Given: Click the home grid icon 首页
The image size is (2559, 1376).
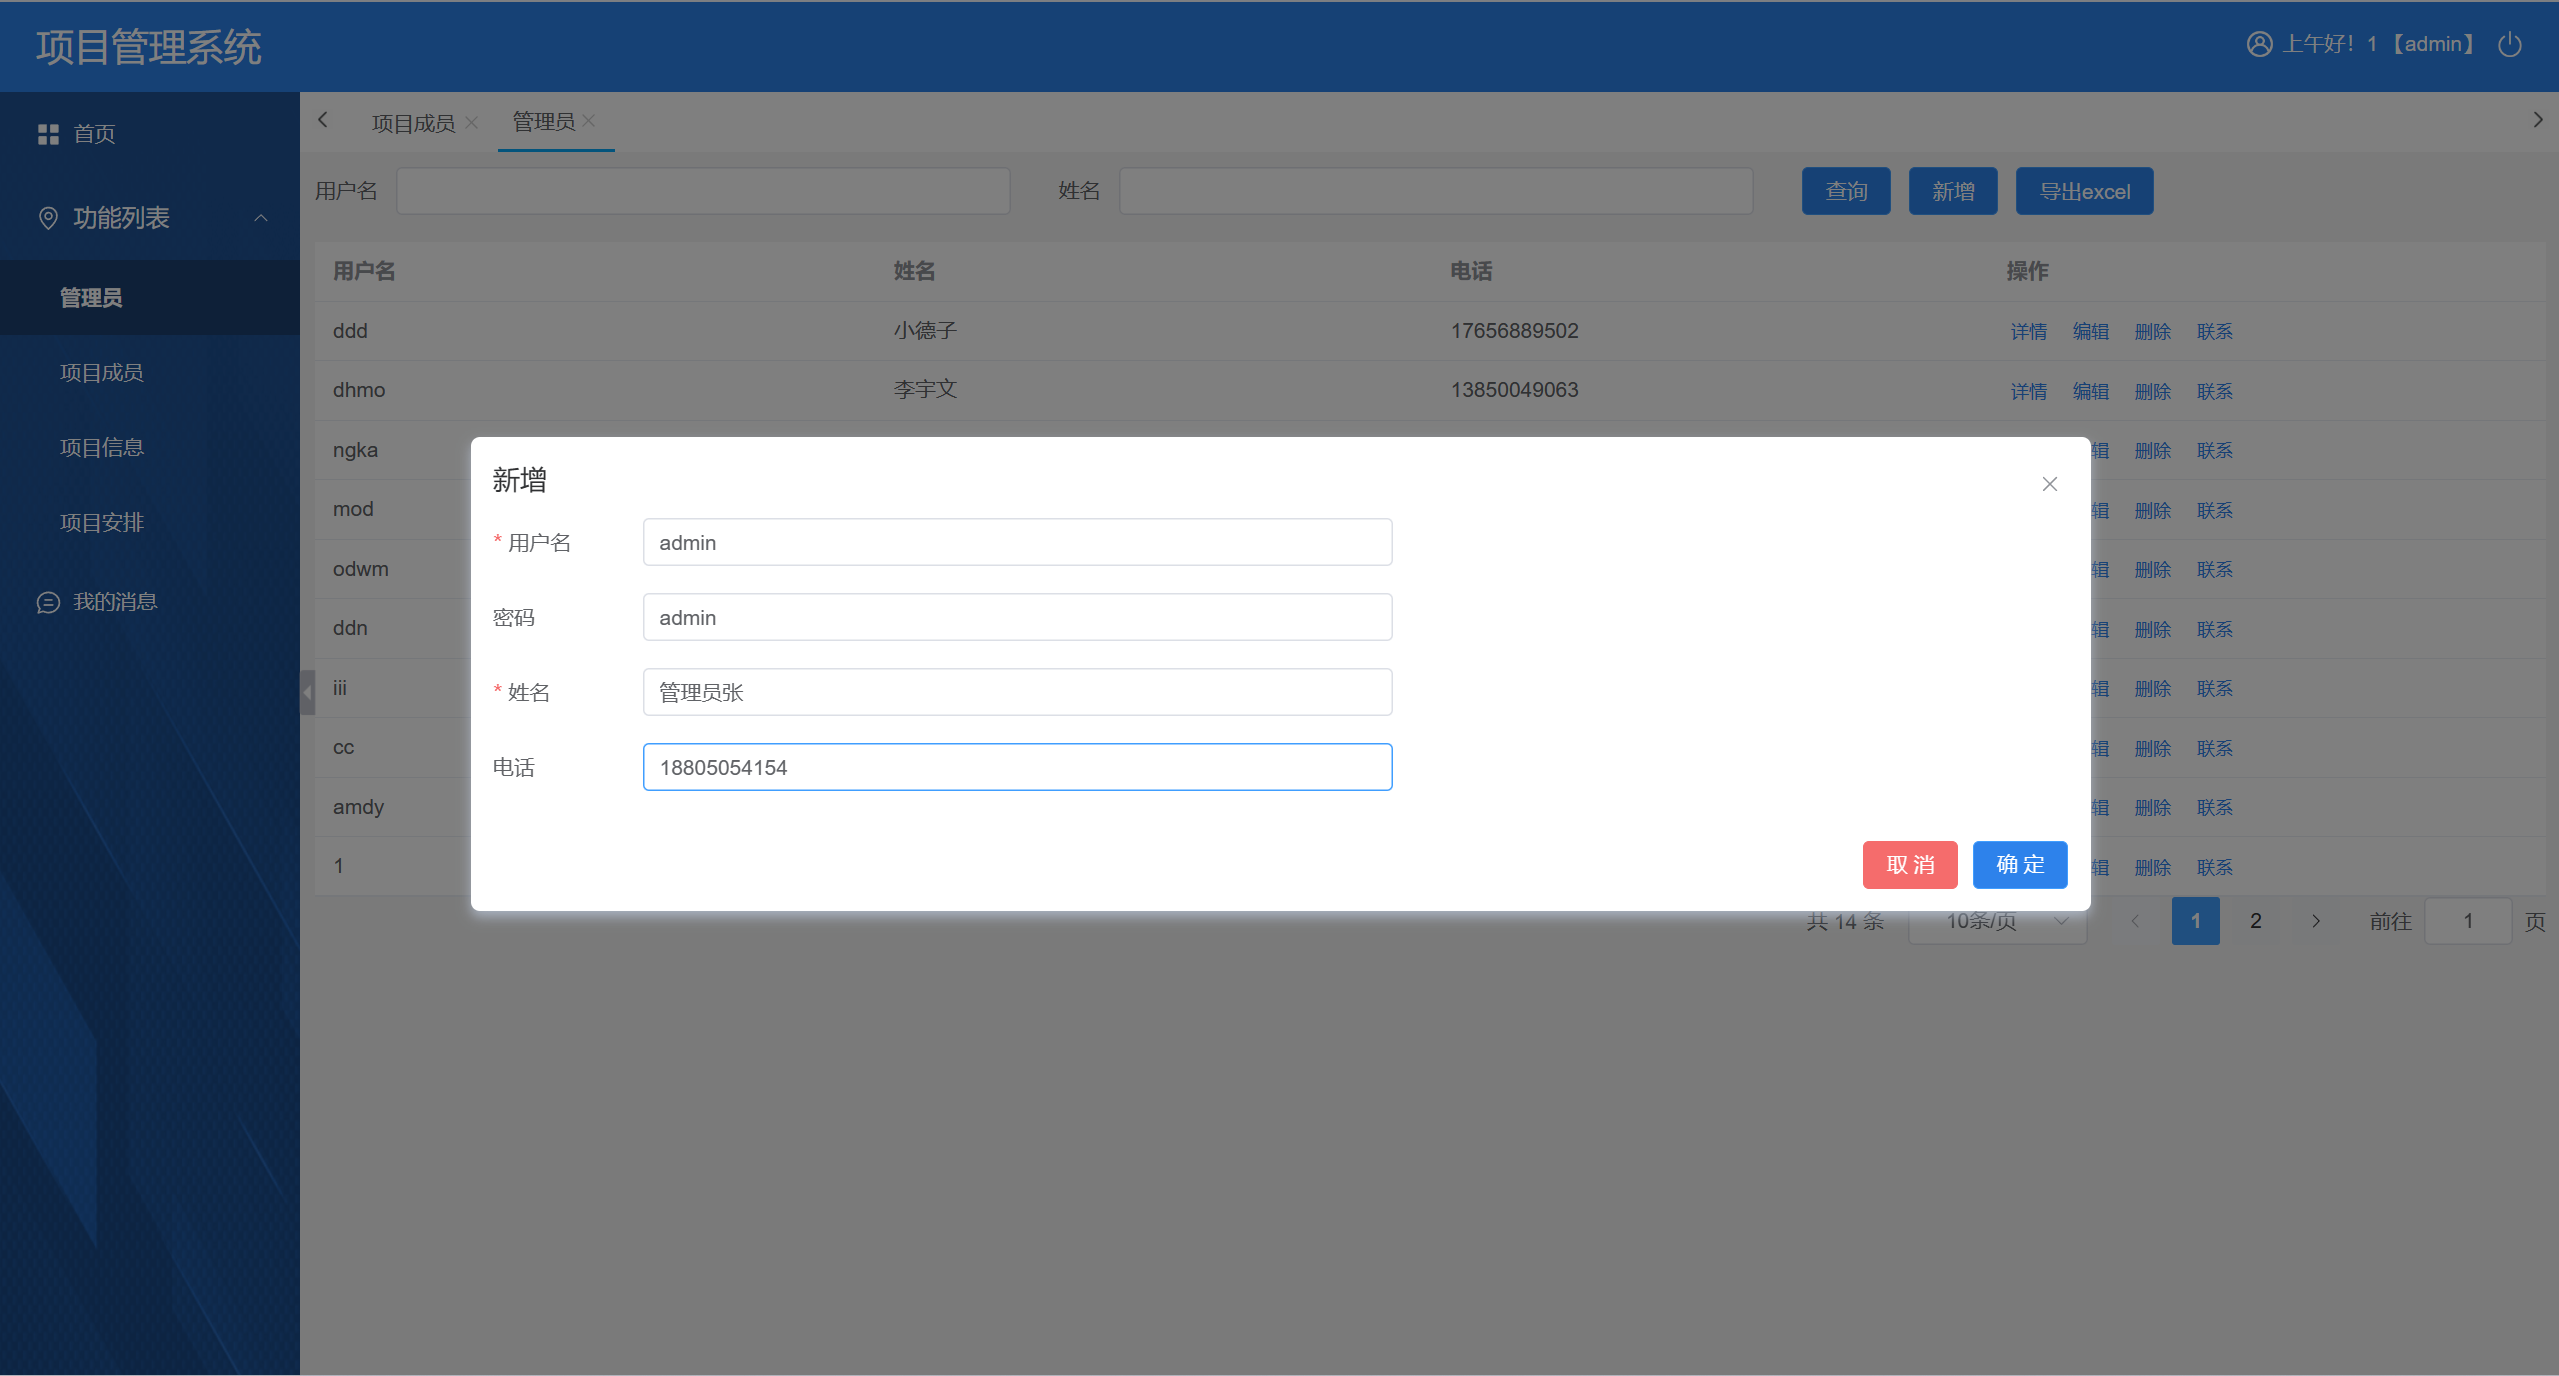Looking at the screenshot, I should (48, 134).
